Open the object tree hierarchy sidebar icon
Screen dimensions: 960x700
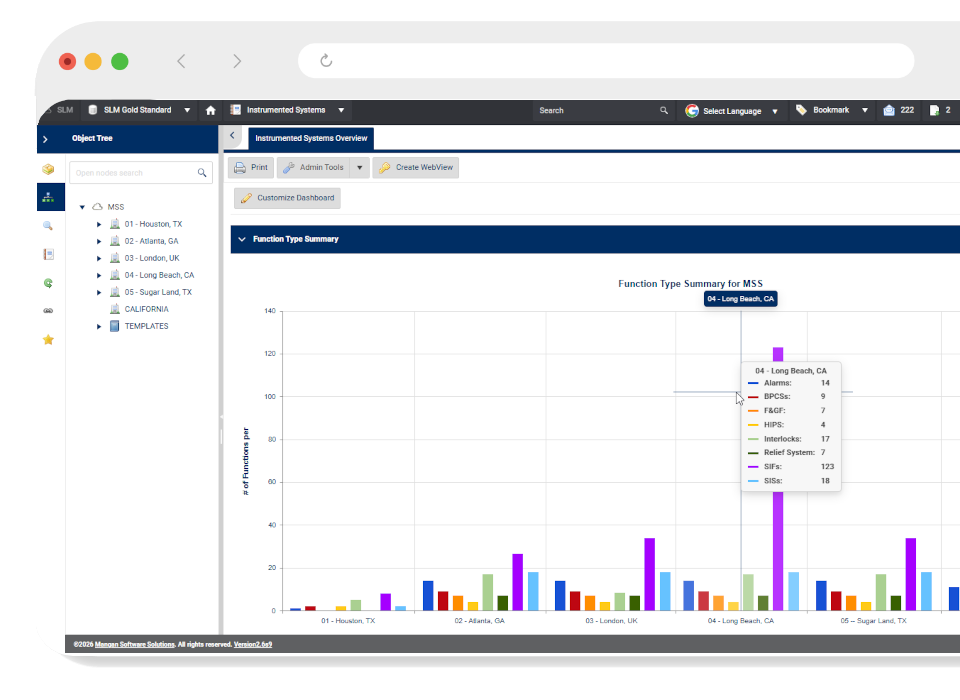(x=48, y=198)
